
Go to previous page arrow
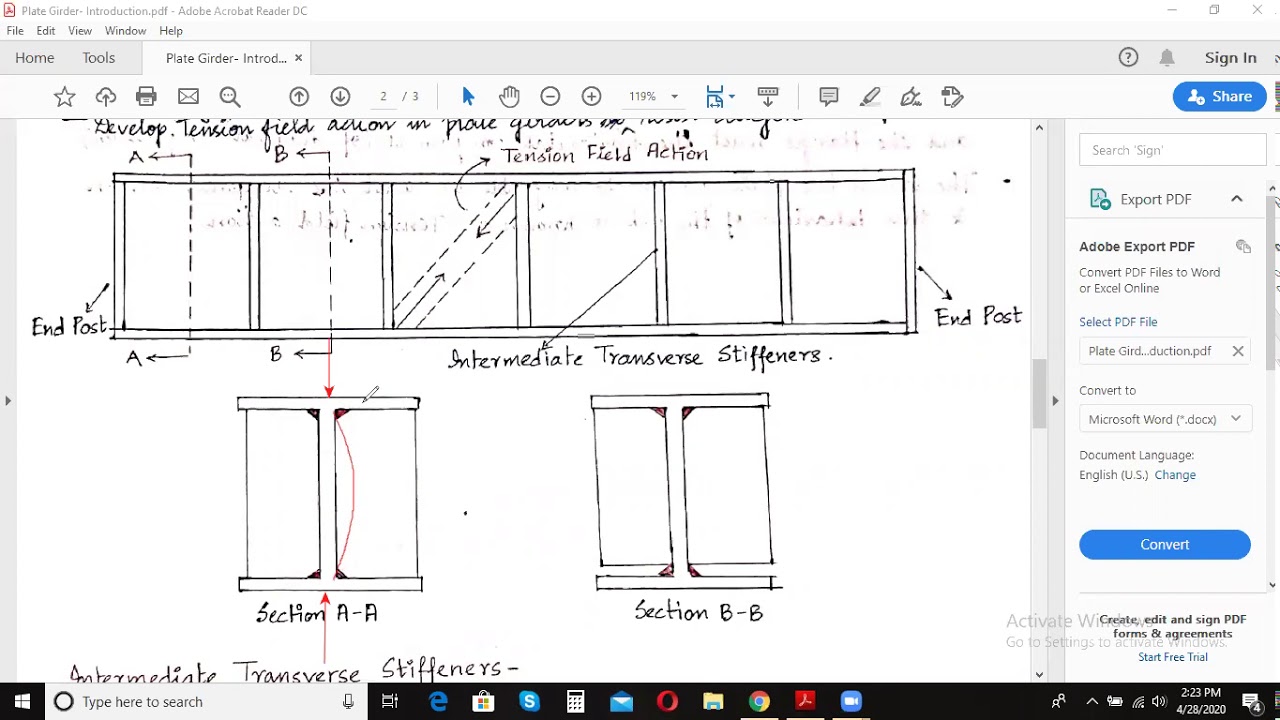(299, 97)
